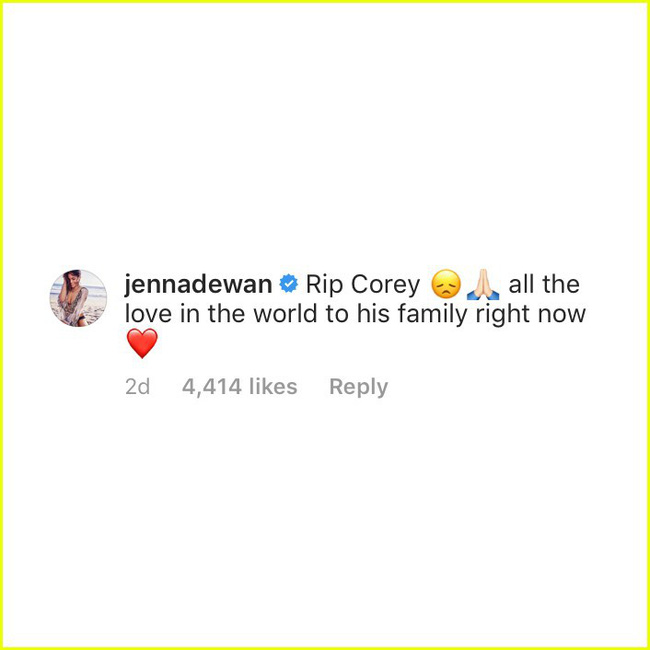The height and width of the screenshot is (650, 650).
Task: Click the sad face emoji
Action: click(x=446, y=284)
